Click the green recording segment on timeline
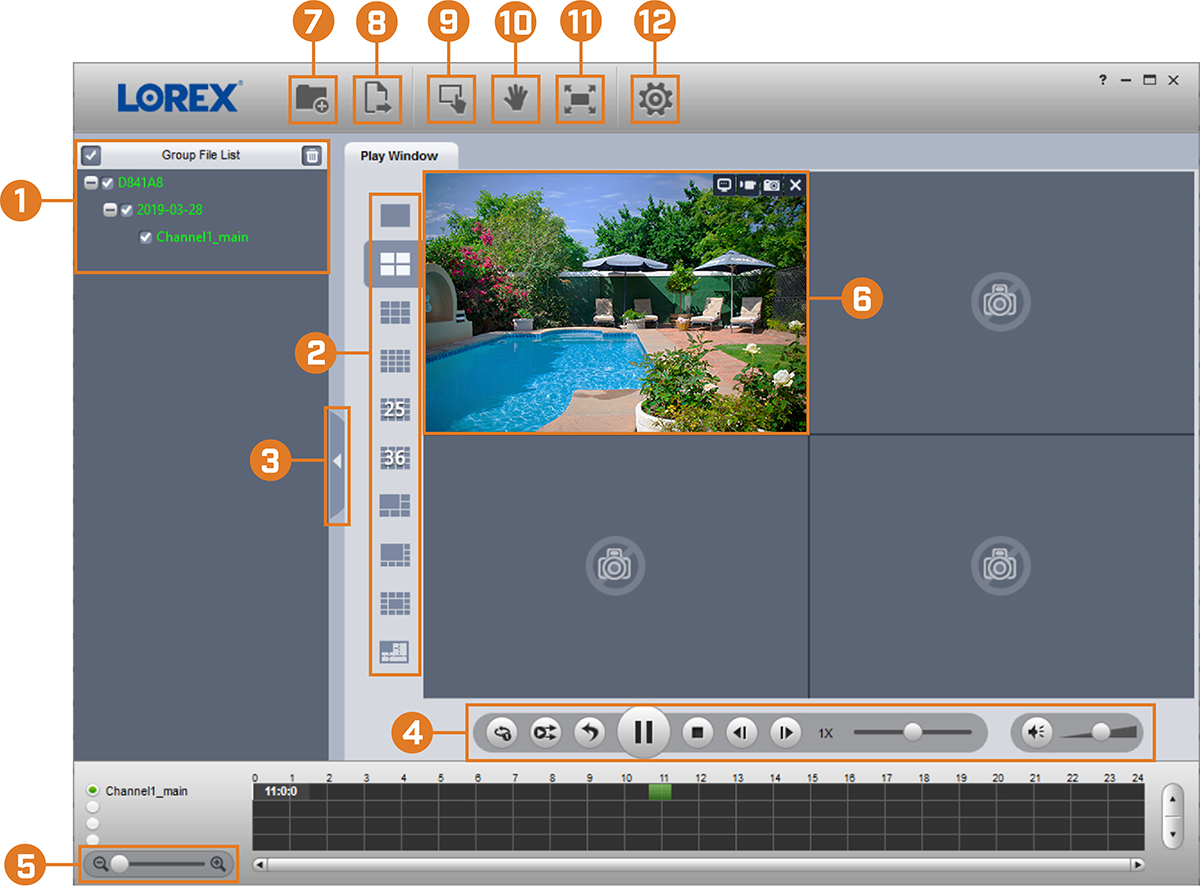 pos(660,791)
